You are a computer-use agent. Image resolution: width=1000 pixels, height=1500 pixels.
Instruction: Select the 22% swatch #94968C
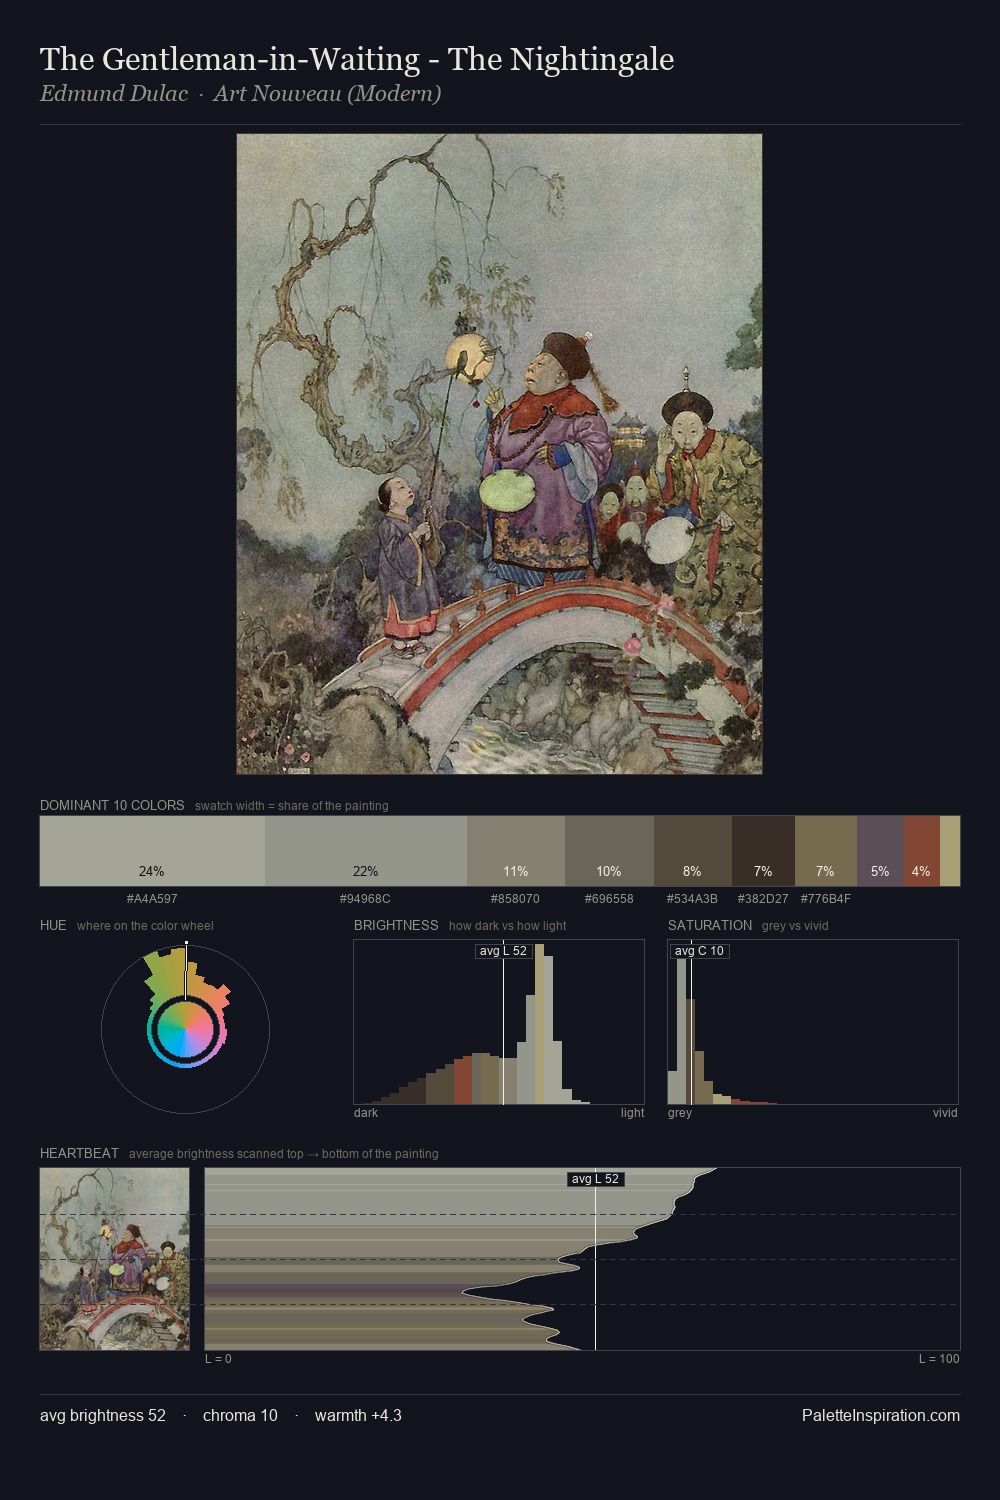click(x=366, y=851)
